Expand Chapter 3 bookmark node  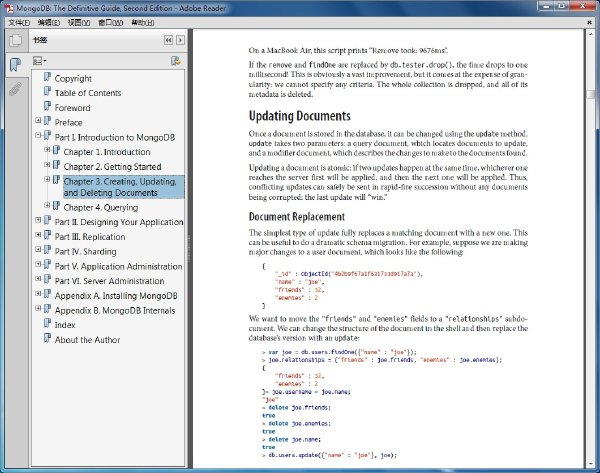(47, 179)
